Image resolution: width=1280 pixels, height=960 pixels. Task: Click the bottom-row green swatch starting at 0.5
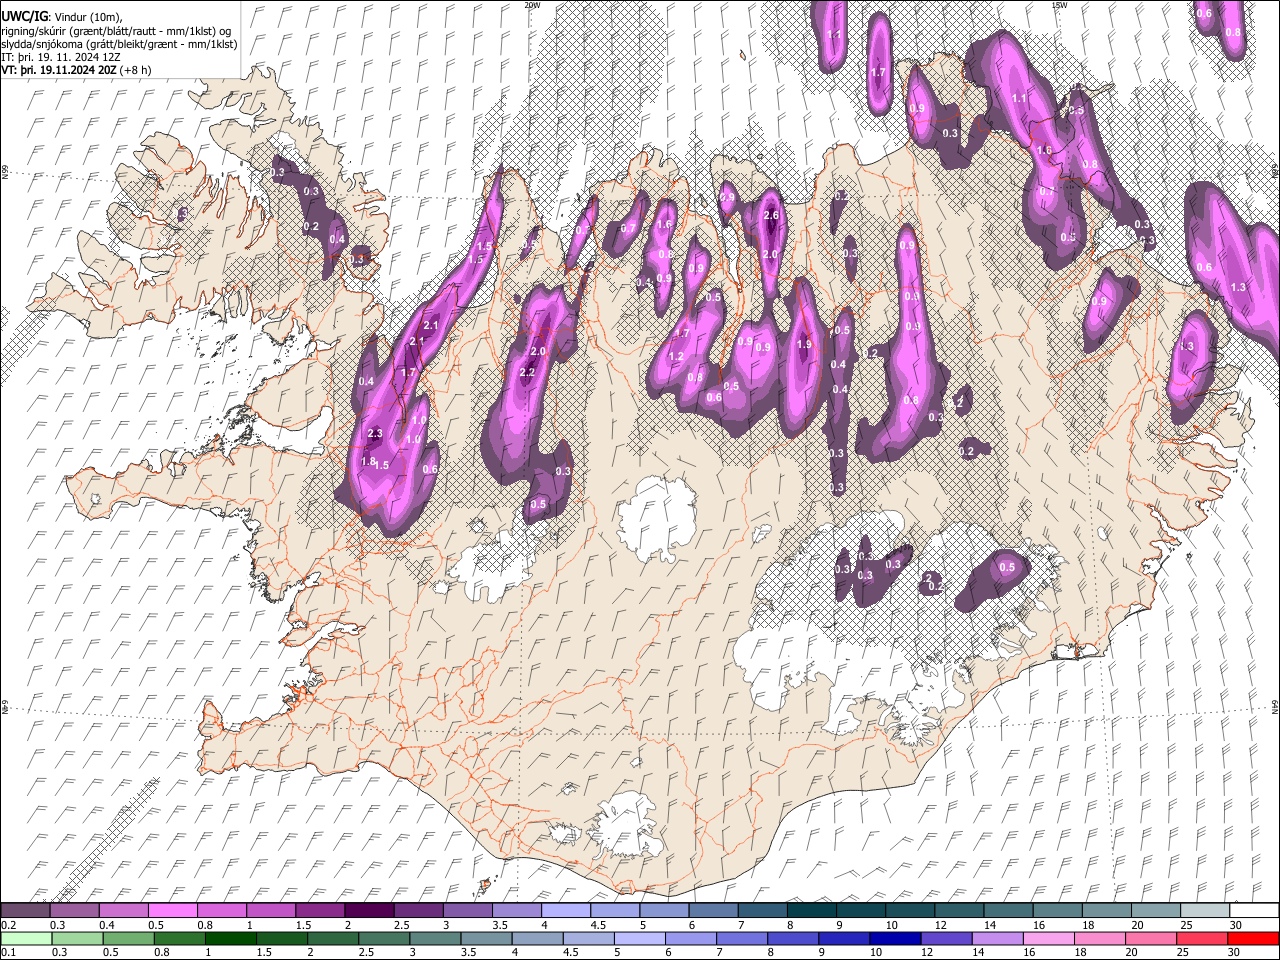coord(128,939)
